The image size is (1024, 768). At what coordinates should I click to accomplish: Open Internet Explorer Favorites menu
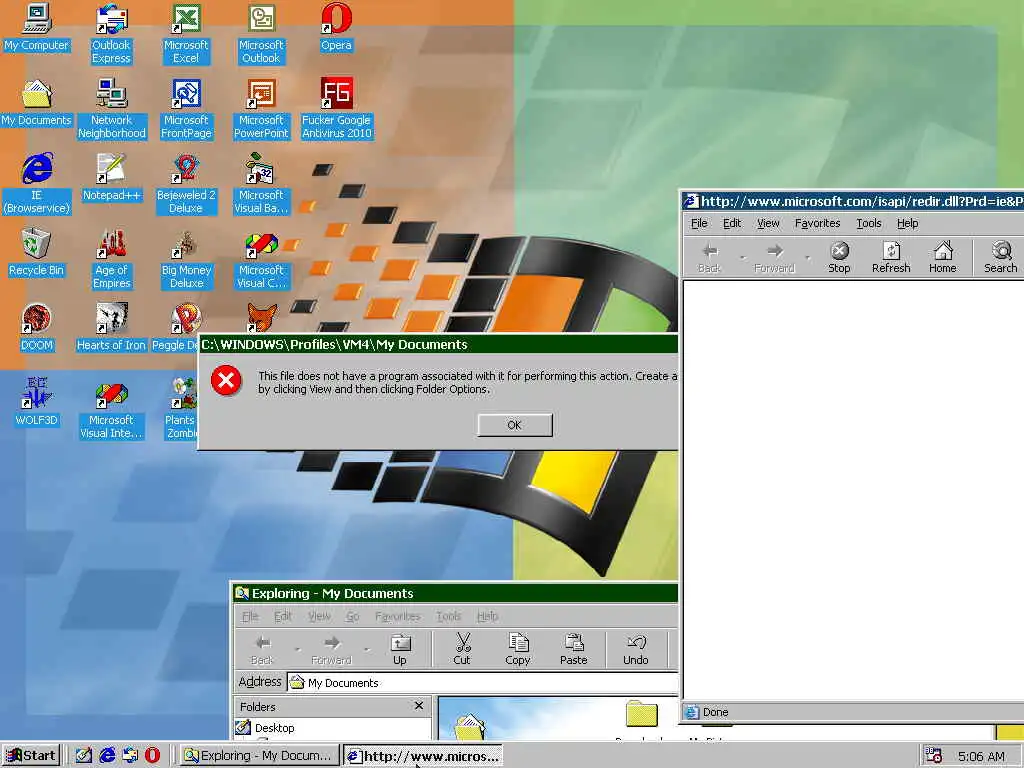817,223
